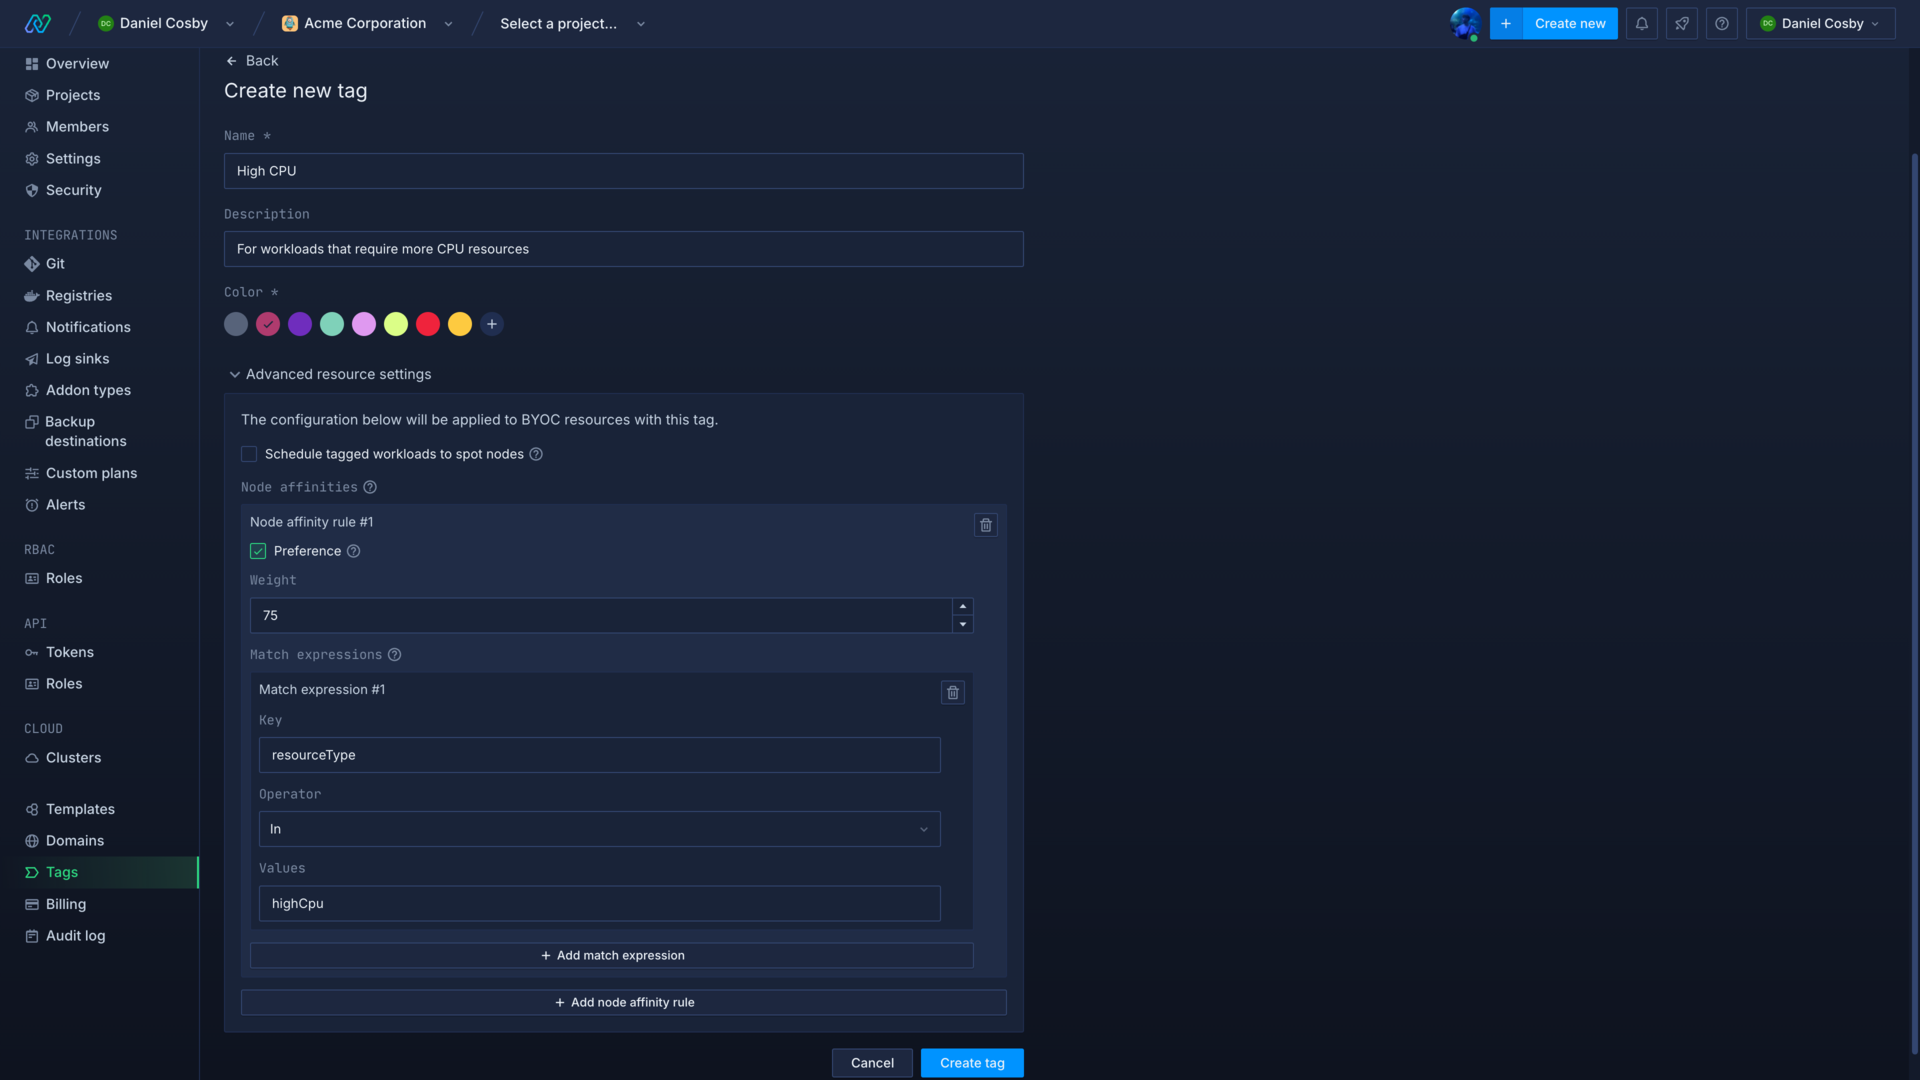Viewport: 1920px width, 1080px height.
Task: Go Back to tags list
Action: 252,61
